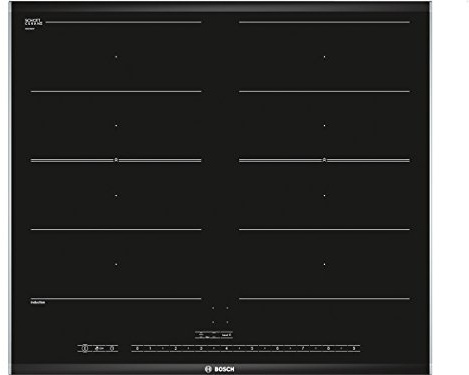This screenshot has height=375, width=469.
Task: Tap the Schott Ceran logo
Action: (x=34, y=22)
